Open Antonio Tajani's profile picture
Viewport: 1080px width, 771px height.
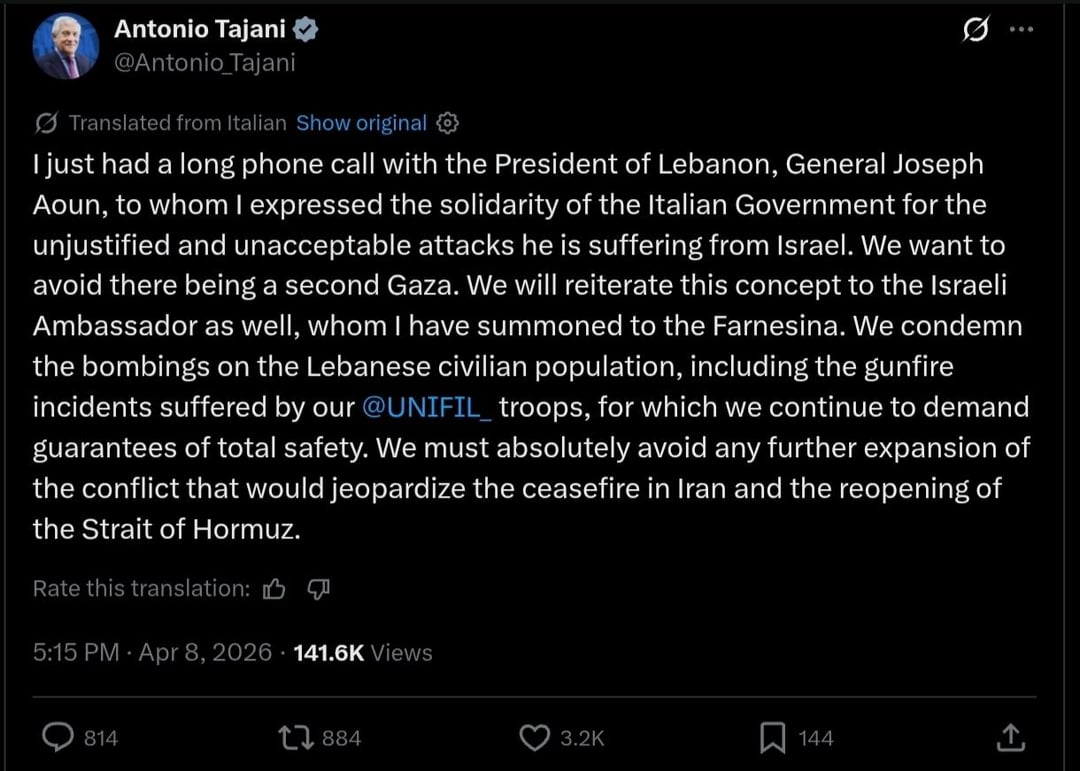pyautogui.click(x=65, y=46)
